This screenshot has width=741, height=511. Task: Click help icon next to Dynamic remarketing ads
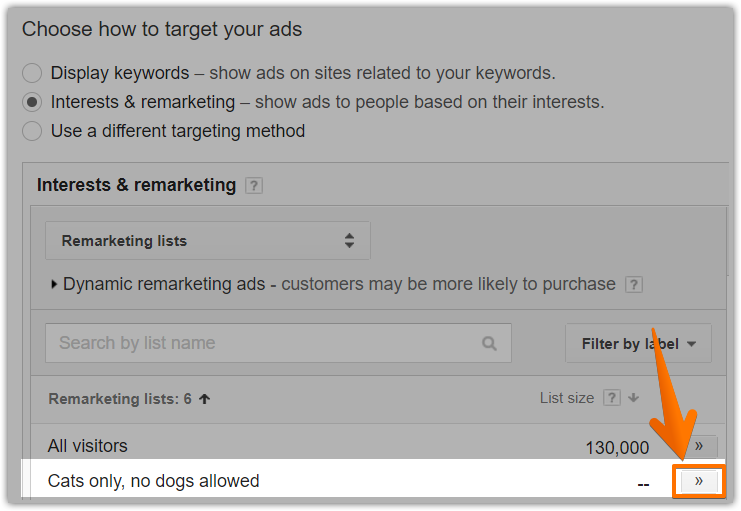(x=634, y=285)
